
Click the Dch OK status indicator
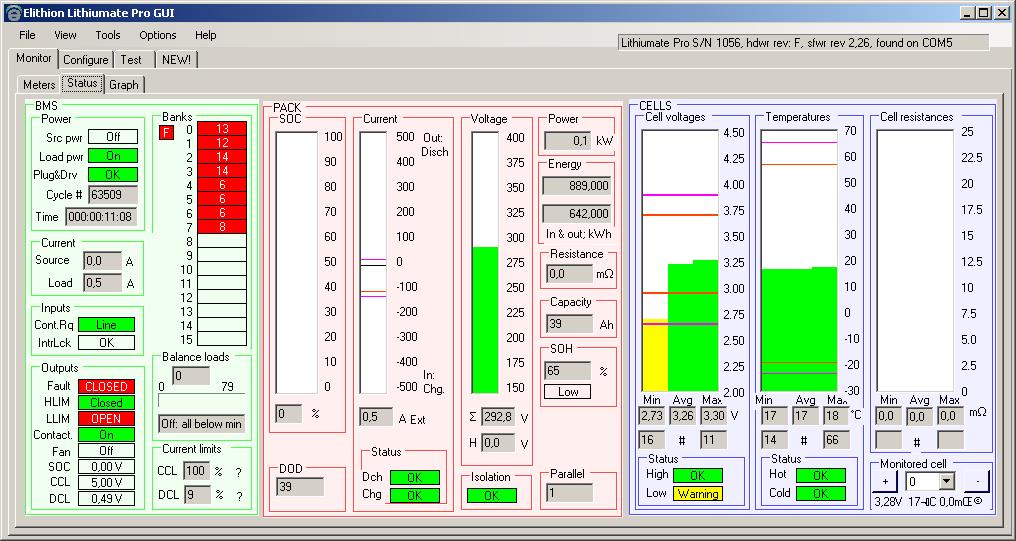[415, 478]
